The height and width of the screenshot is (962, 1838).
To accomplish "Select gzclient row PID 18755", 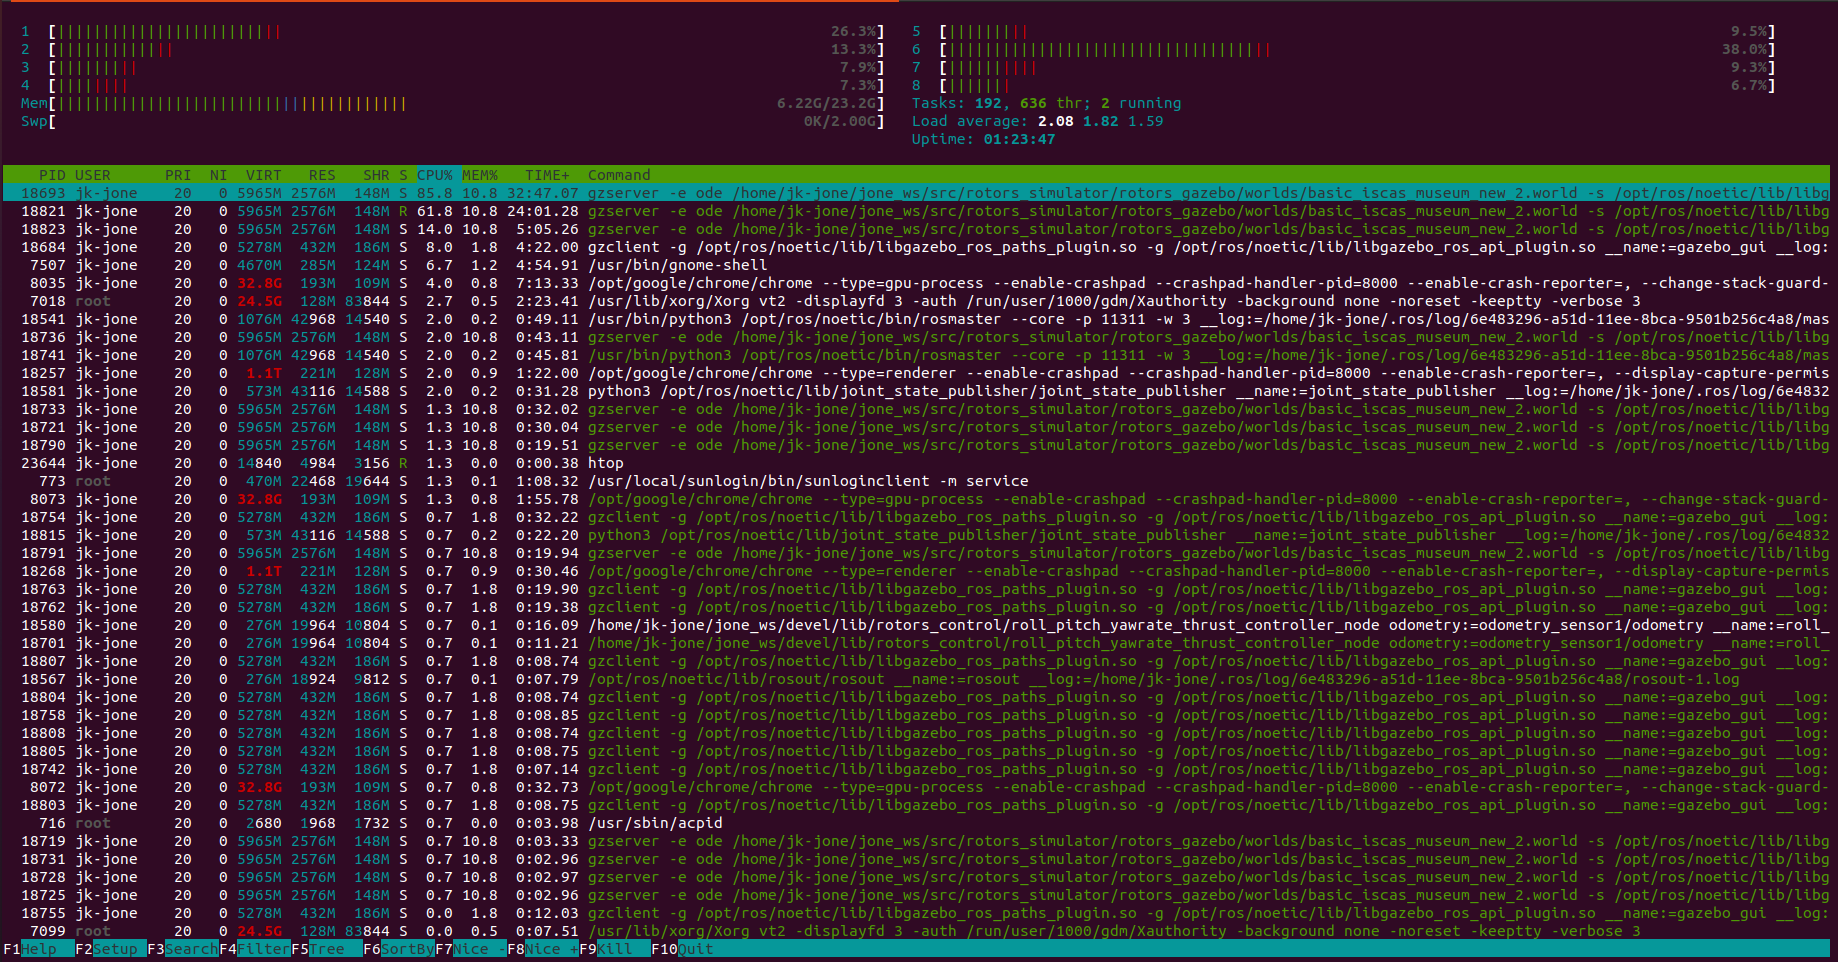I will tap(916, 913).
